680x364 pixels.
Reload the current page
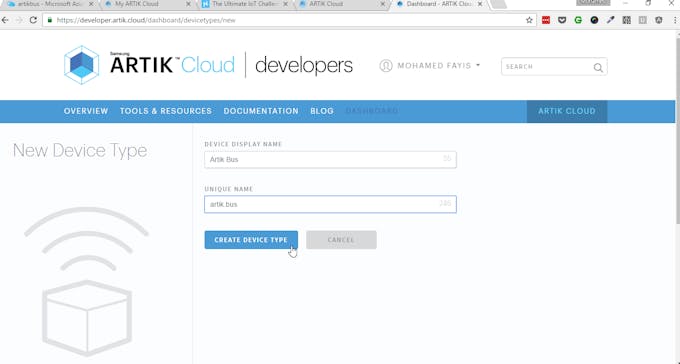tap(33, 20)
